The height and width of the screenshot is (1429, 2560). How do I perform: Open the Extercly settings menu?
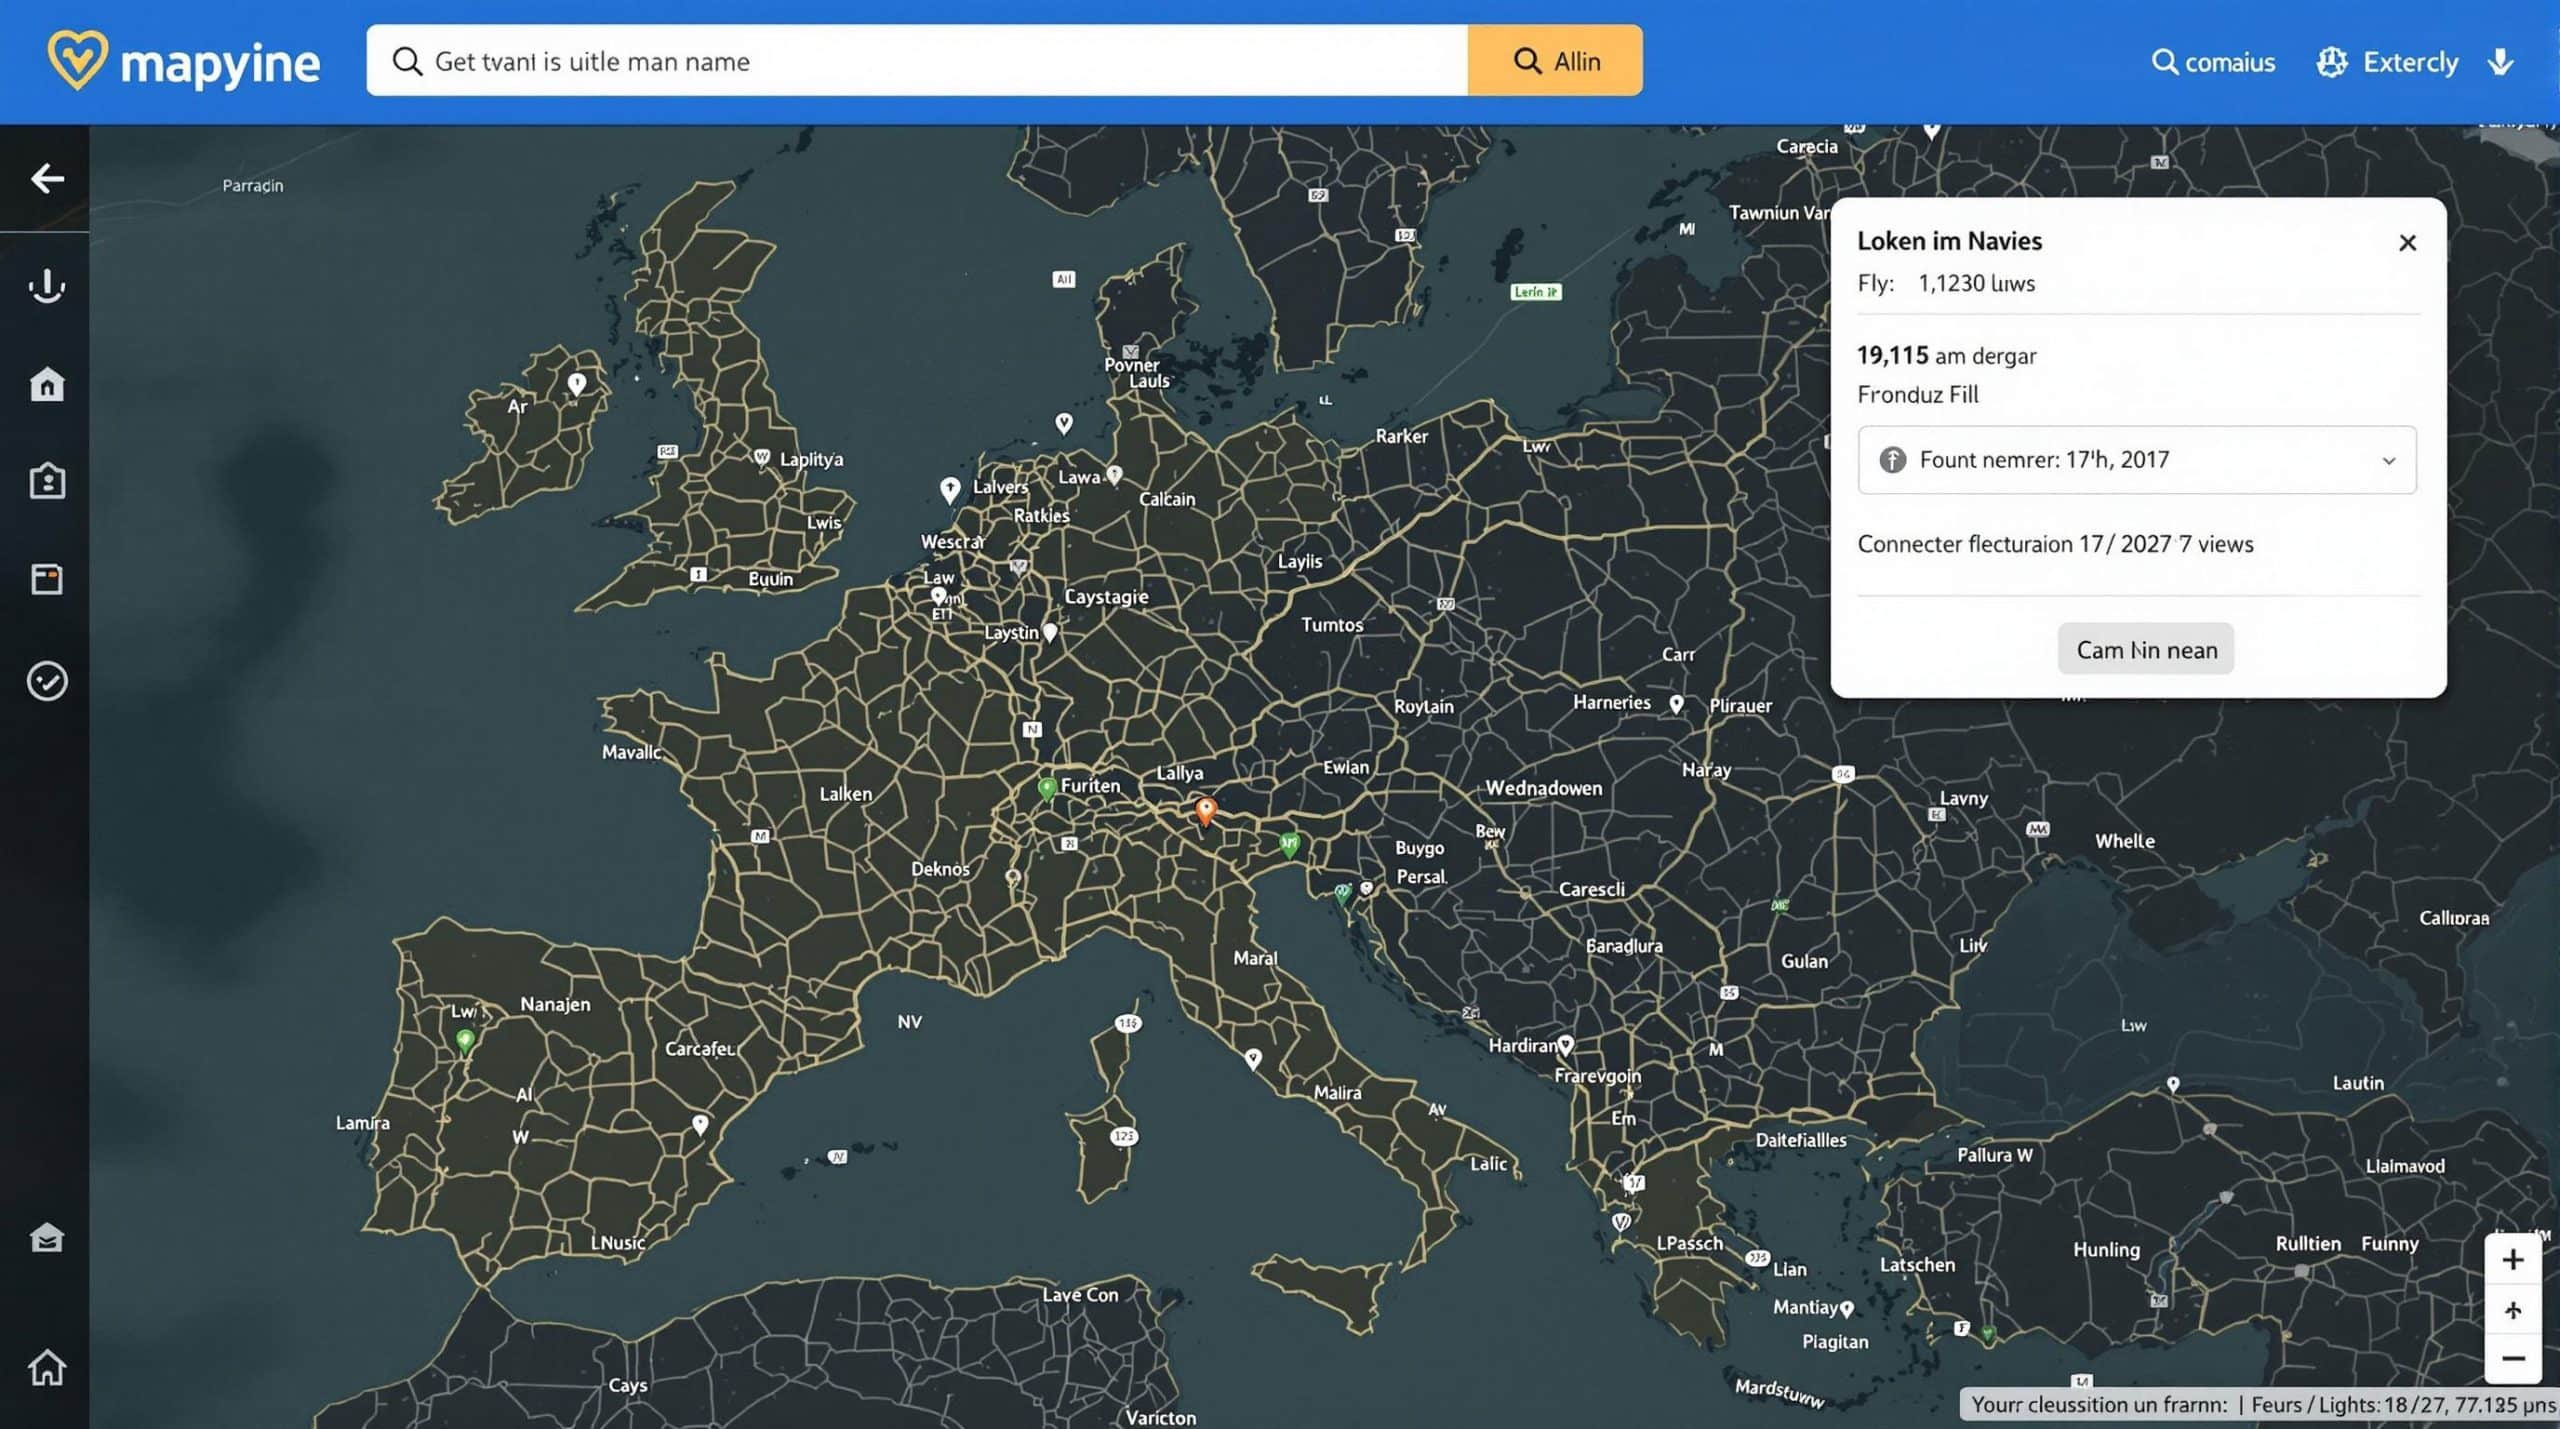click(x=2387, y=62)
